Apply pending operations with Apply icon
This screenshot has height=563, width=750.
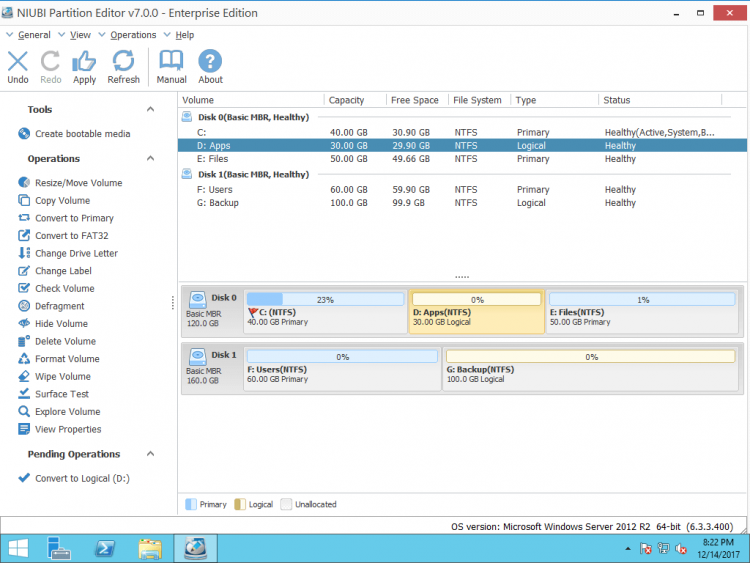(x=84, y=66)
